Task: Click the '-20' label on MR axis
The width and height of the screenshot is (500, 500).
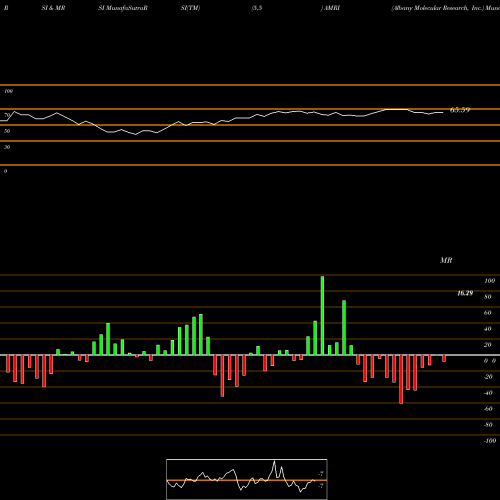Action: click(x=488, y=377)
